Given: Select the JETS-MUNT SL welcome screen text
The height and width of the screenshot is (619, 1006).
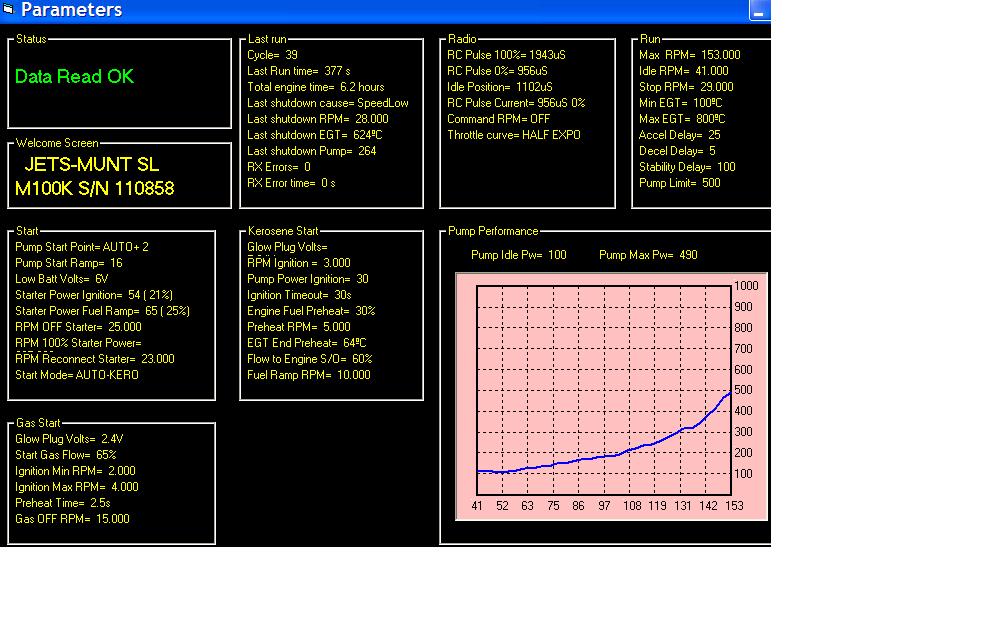Looking at the screenshot, I should [x=91, y=165].
